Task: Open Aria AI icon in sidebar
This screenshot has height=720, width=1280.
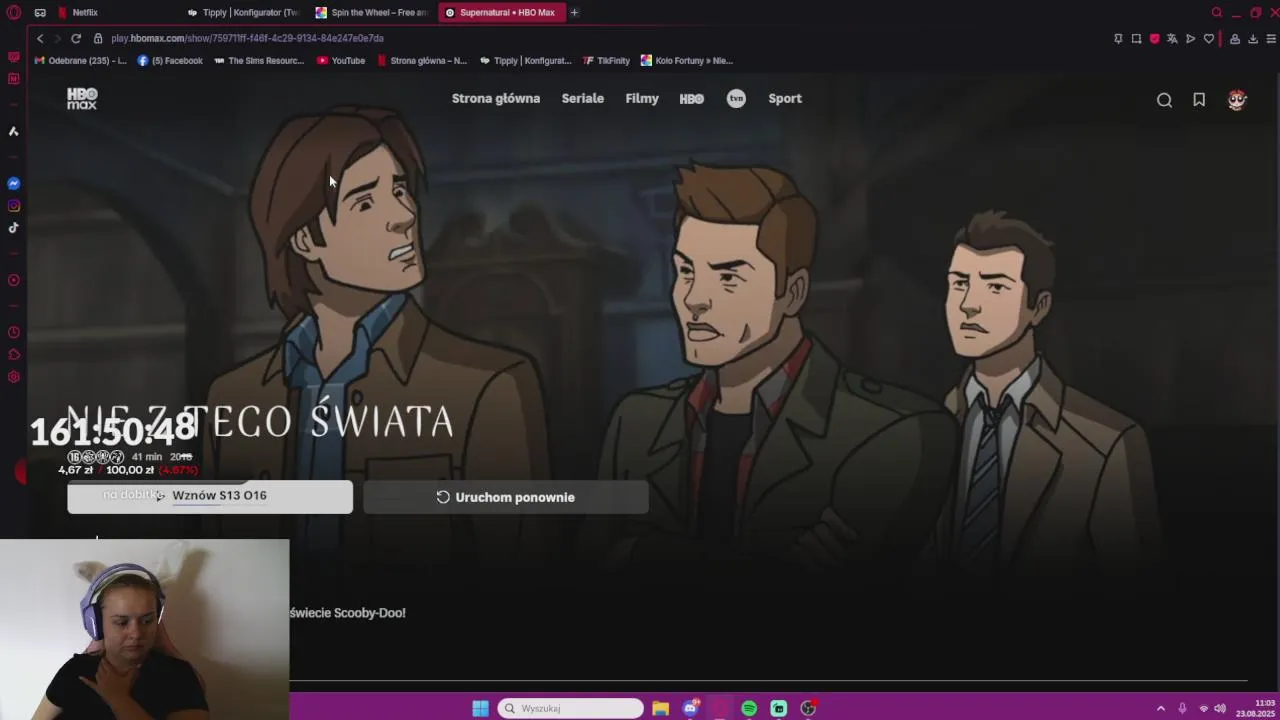Action: [x=13, y=131]
